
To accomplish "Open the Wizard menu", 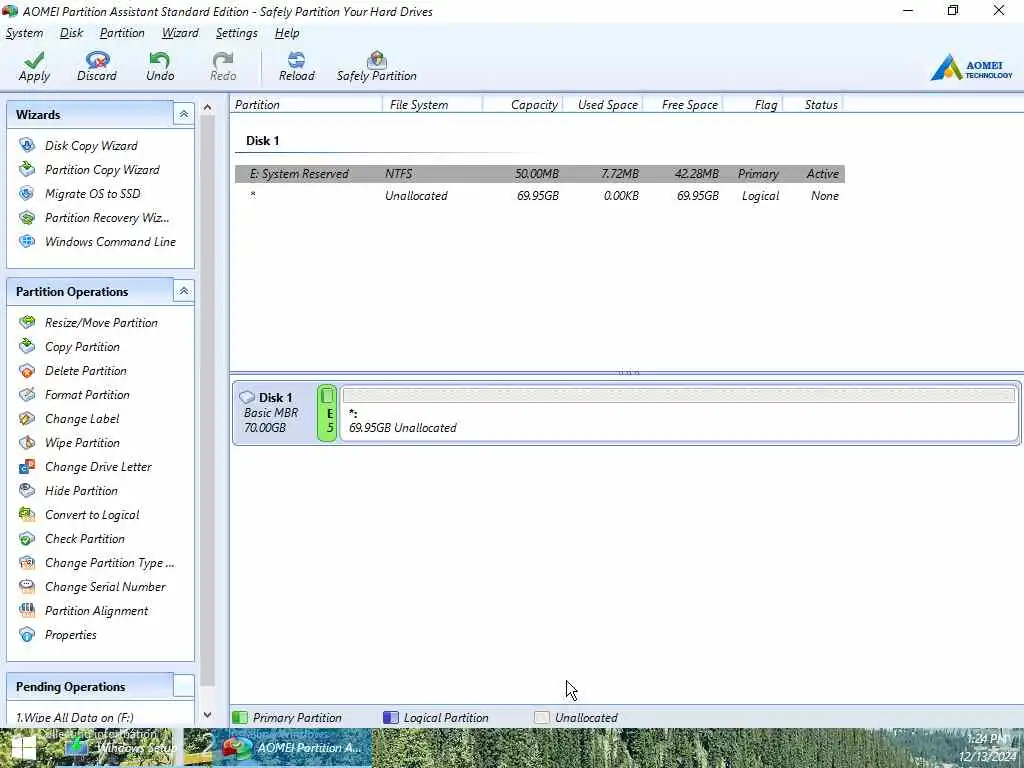I will click(x=180, y=33).
